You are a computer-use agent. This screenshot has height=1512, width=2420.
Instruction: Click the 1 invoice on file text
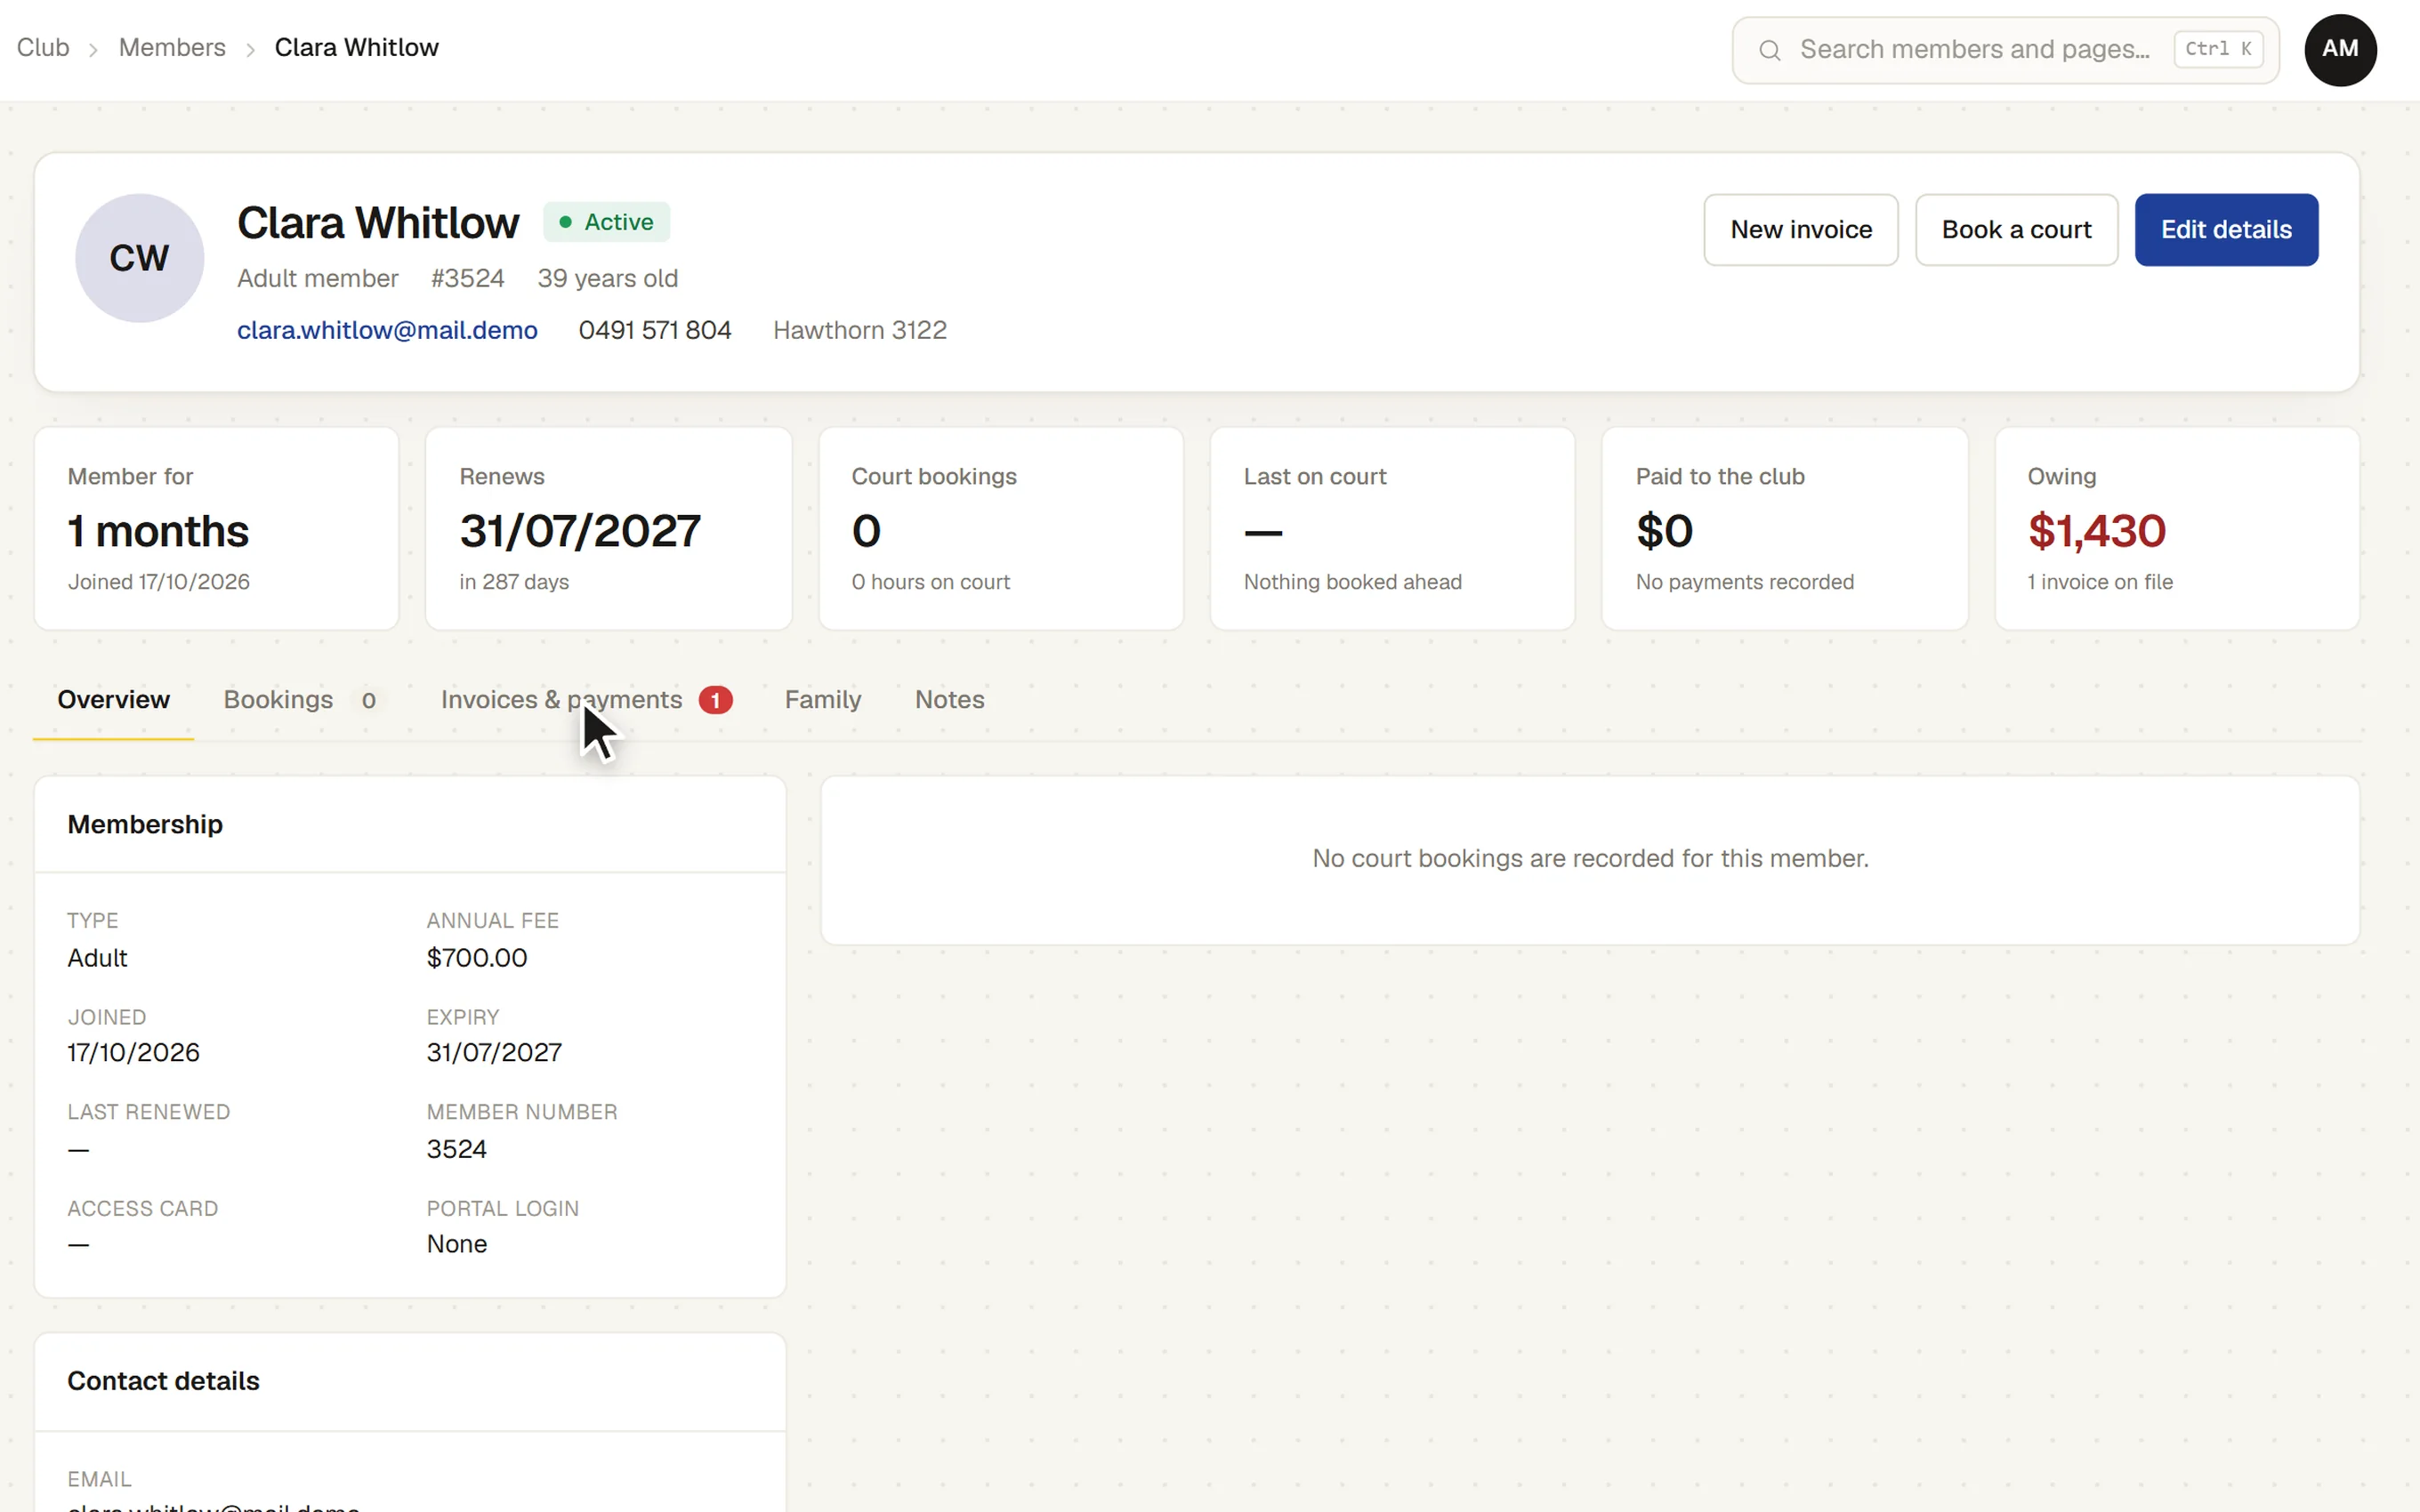click(x=2099, y=582)
